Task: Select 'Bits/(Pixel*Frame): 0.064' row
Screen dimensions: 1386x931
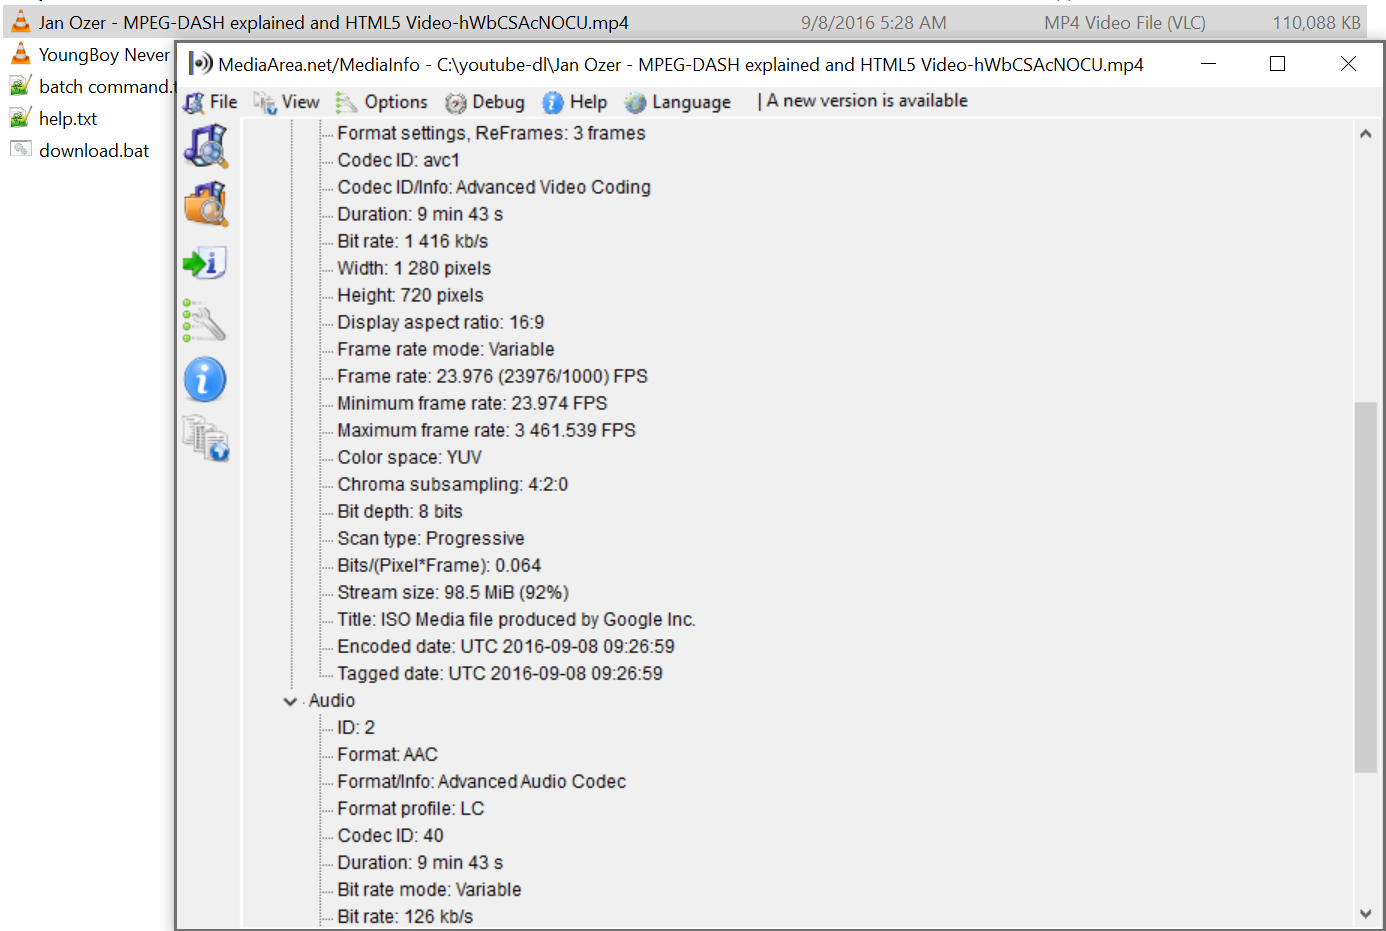Action: pos(439,565)
